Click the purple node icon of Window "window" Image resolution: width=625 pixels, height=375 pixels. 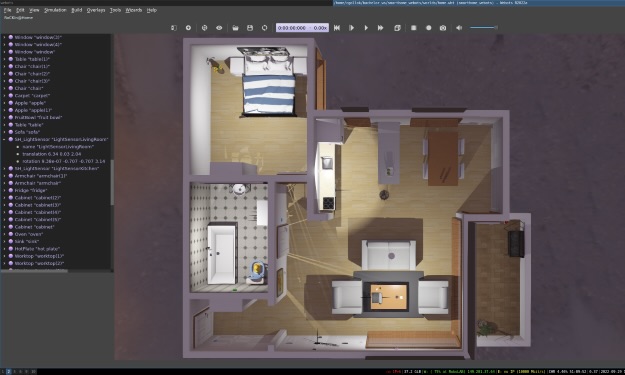[11, 52]
